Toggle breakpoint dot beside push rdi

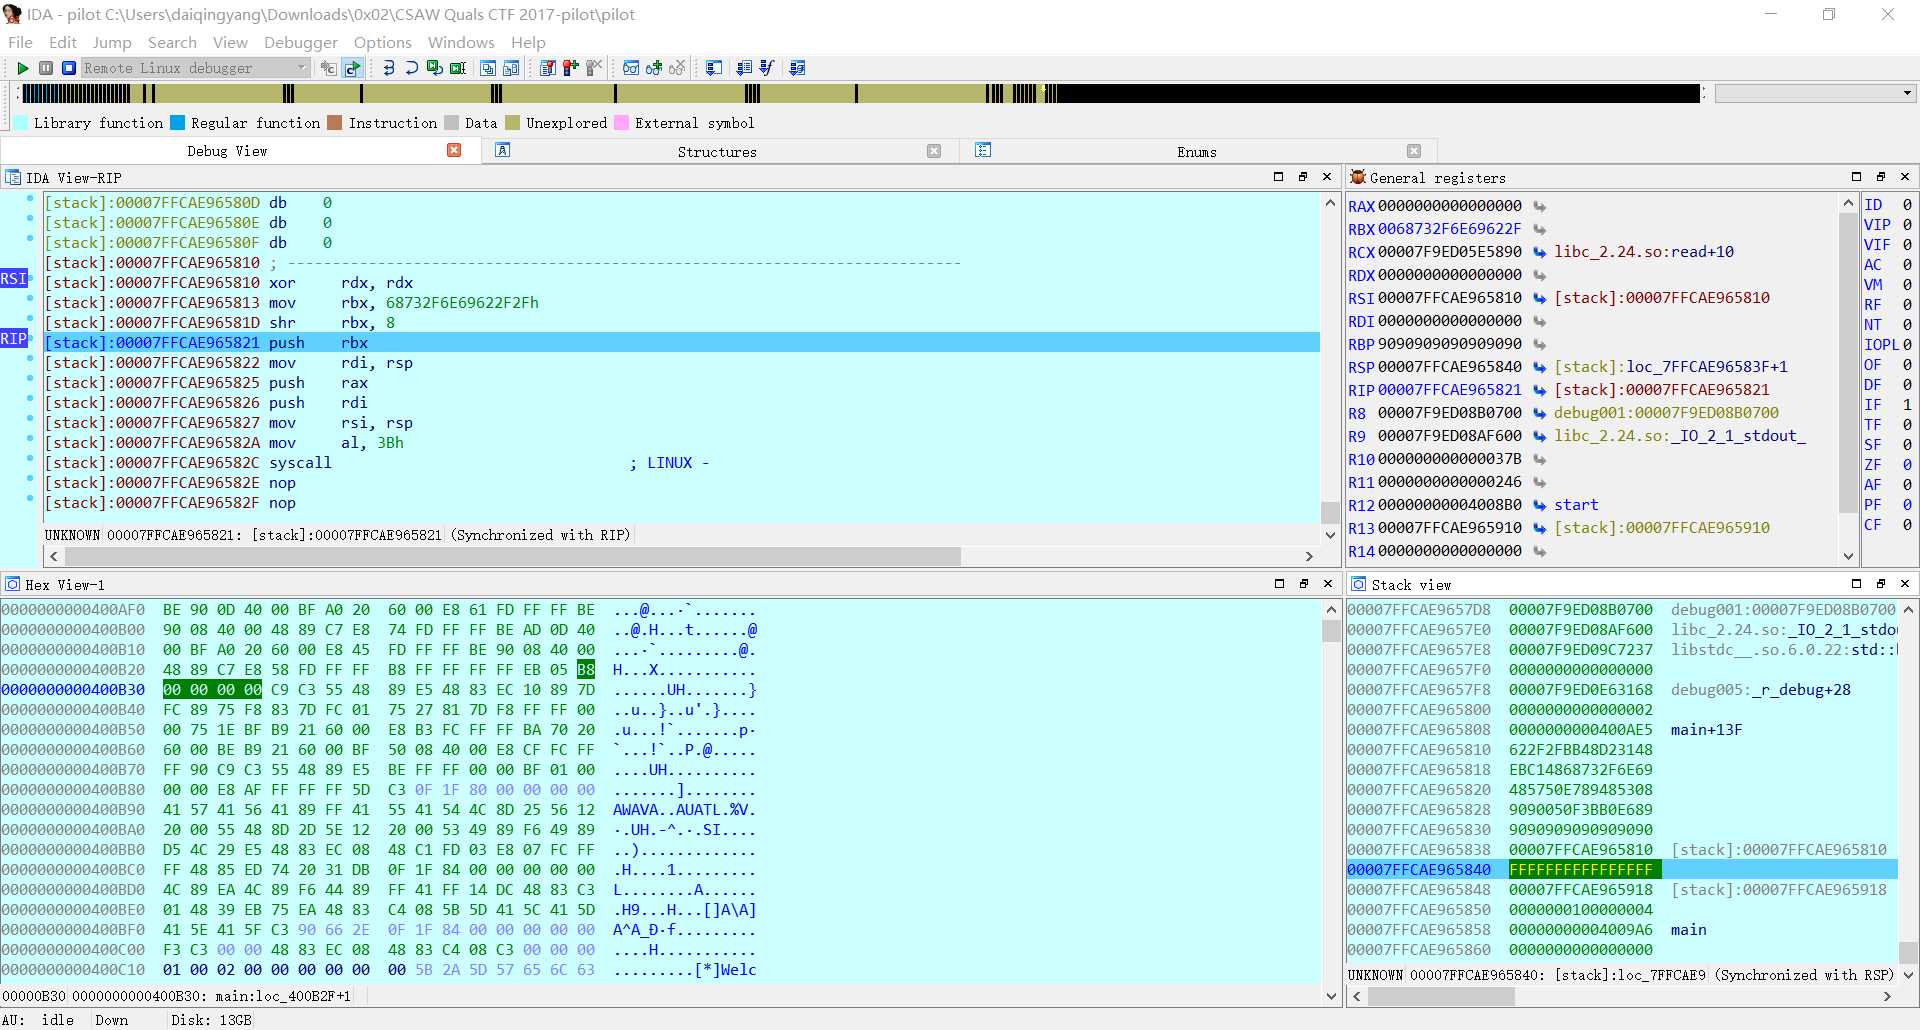click(30, 399)
